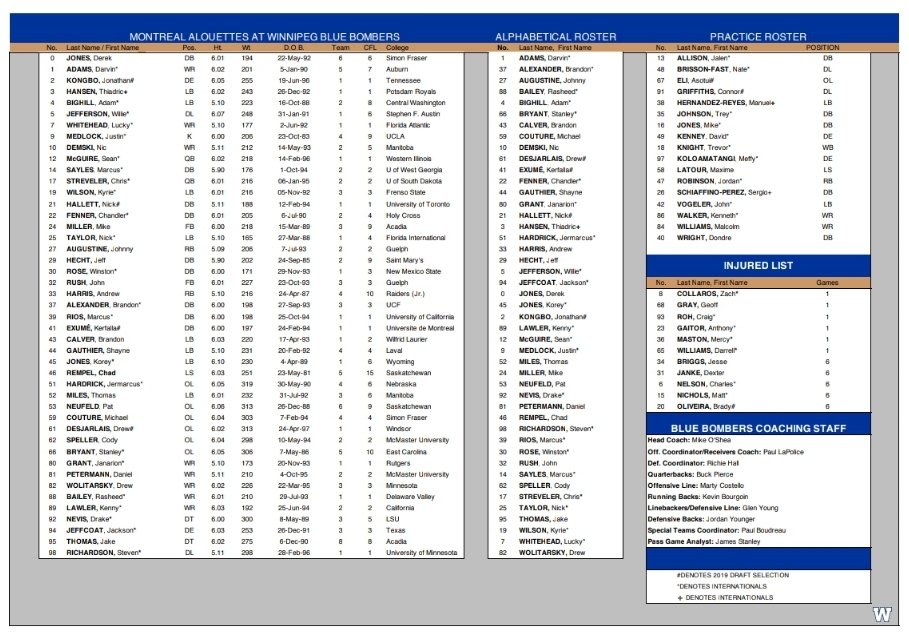Click the 'East Carolina' college entry
The image size is (909, 641).
406,451
